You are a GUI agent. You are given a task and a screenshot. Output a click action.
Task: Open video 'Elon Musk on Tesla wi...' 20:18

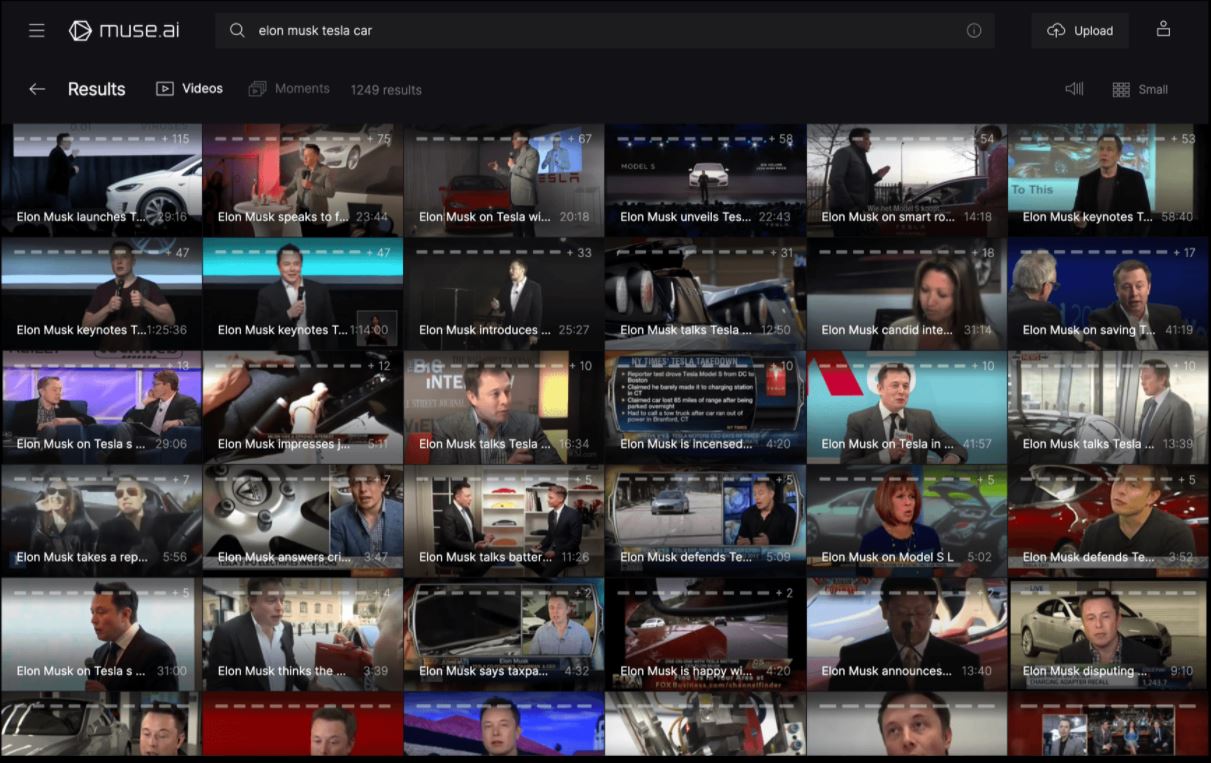click(x=504, y=180)
